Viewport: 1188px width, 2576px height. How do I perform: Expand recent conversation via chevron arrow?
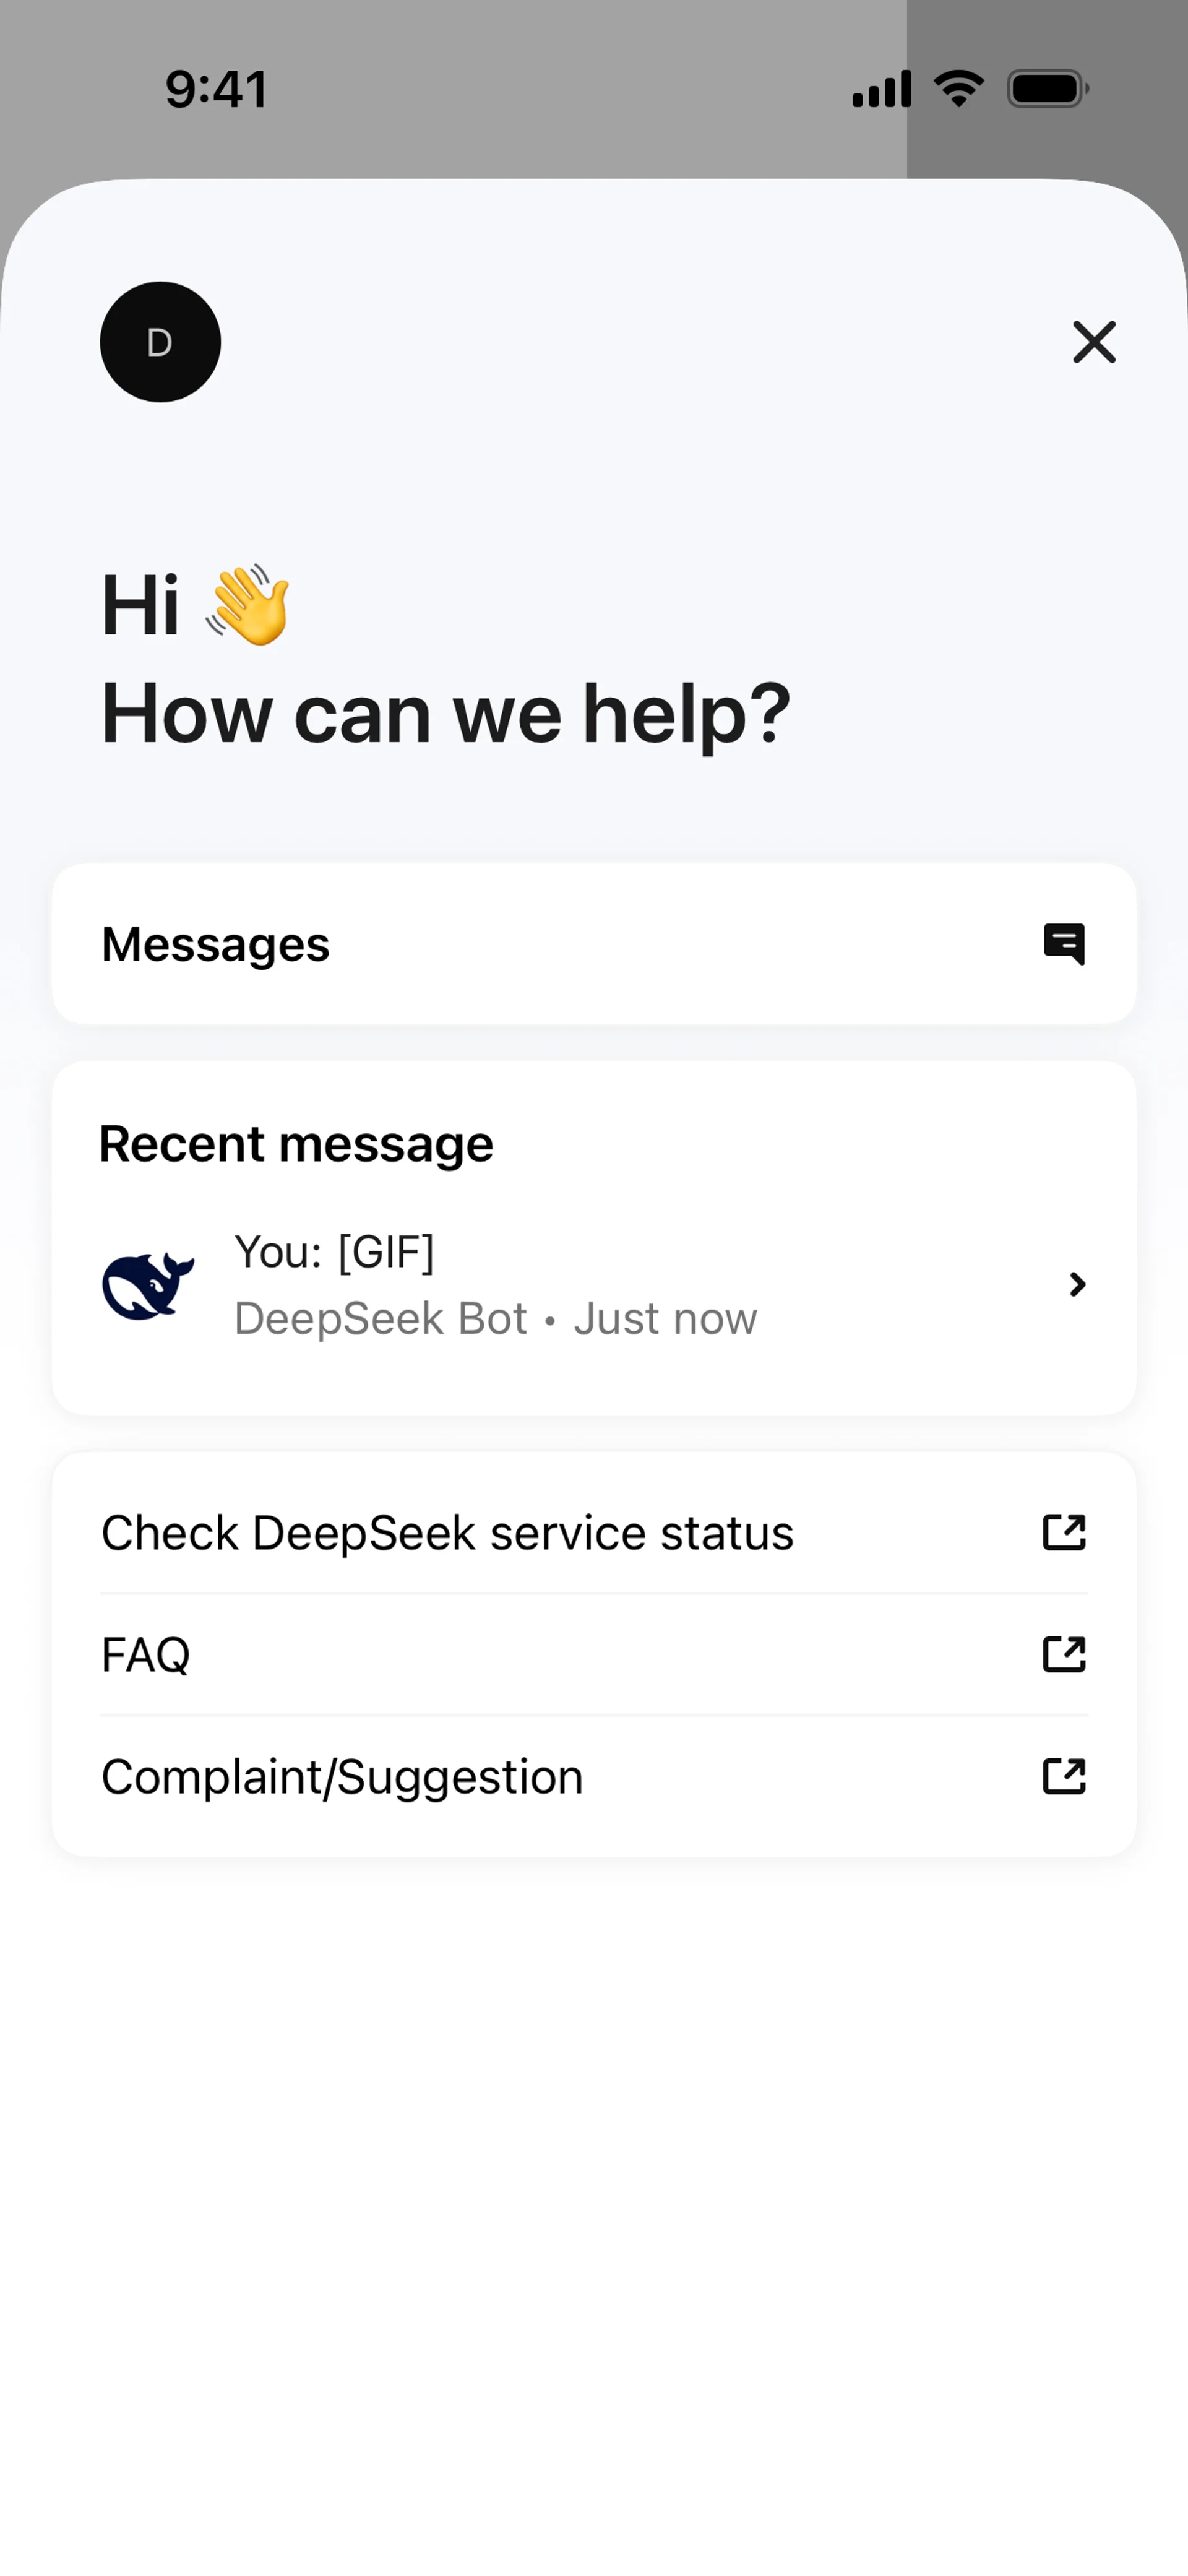point(1077,1285)
